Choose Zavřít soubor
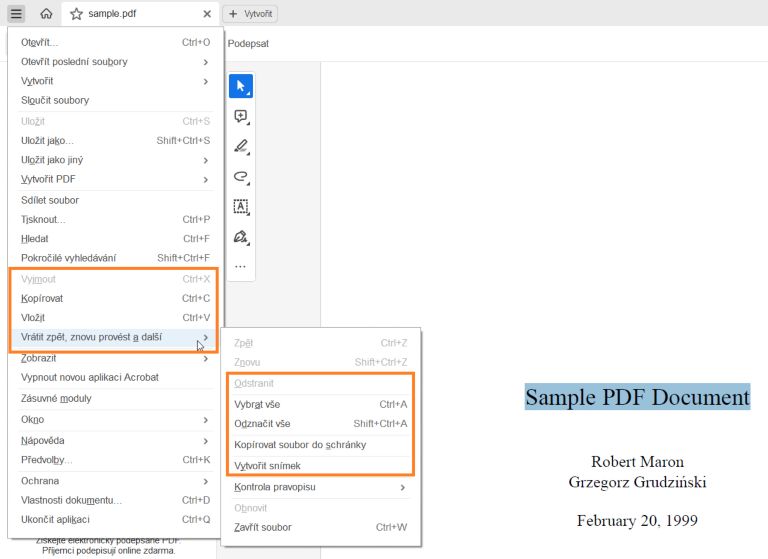The image size is (768, 559). tap(321, 527)
